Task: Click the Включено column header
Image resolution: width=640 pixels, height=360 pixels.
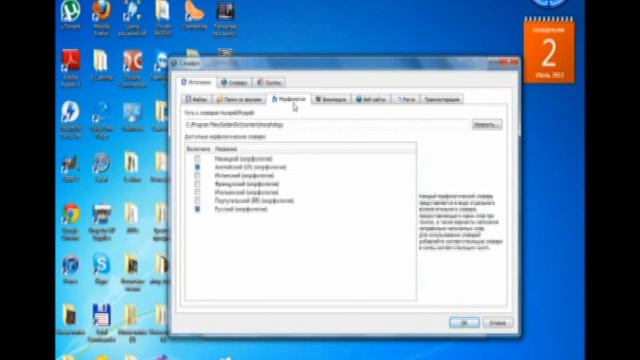Action: click(x=198, y=149)
